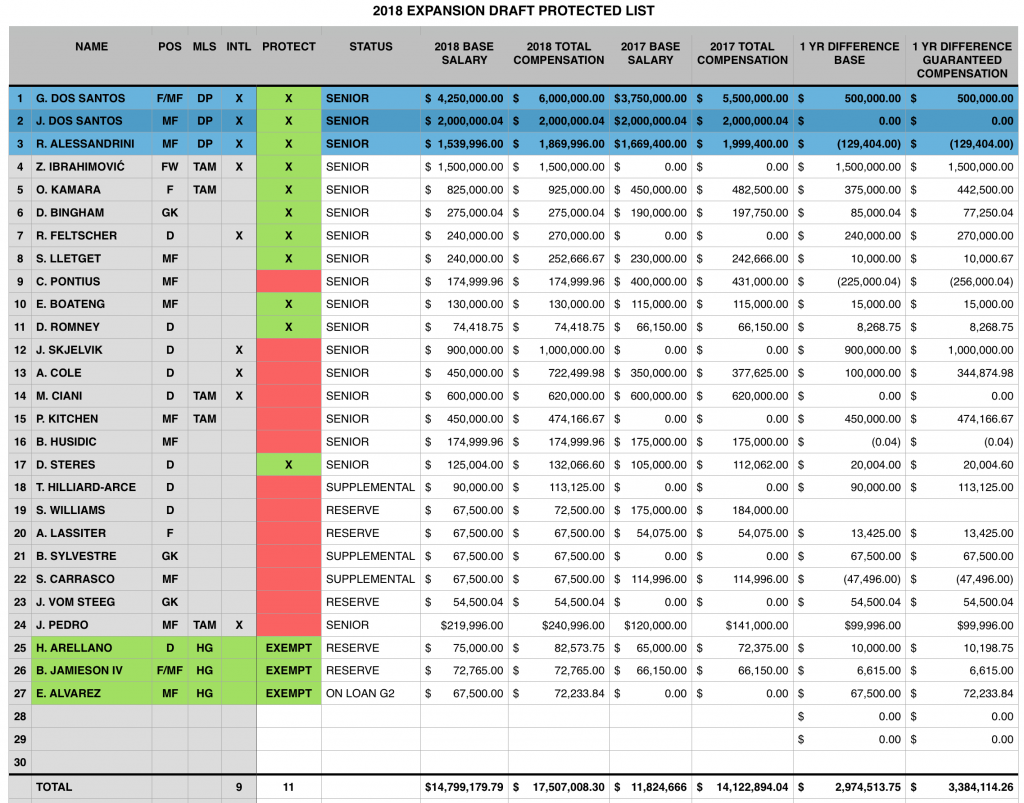Viewport: 1024px width, 803px height.
Task: Click the B. JAMIESON IV name cell
Action: (x=91, y=670)
